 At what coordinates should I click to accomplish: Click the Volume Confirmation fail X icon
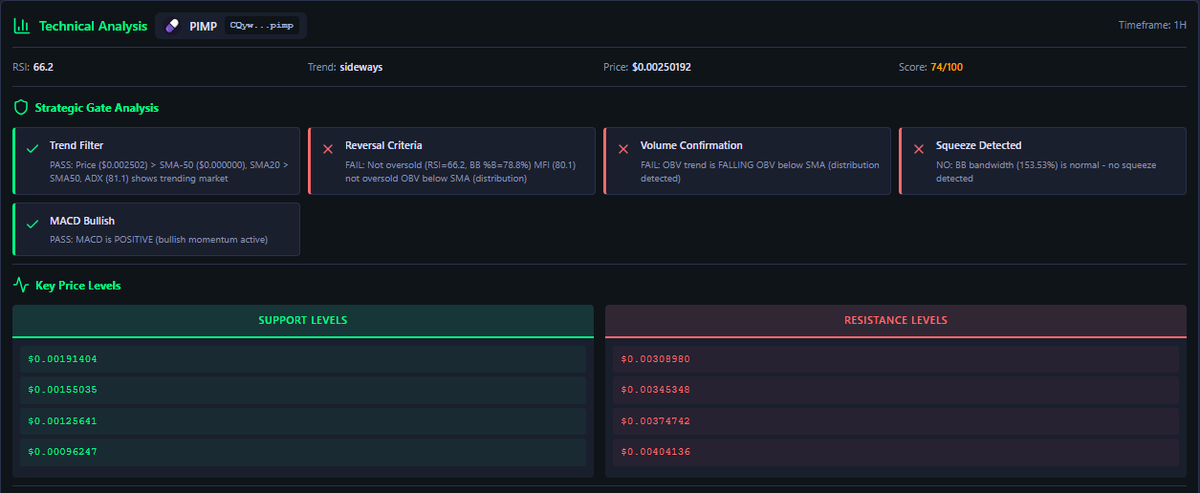point(623,149)
